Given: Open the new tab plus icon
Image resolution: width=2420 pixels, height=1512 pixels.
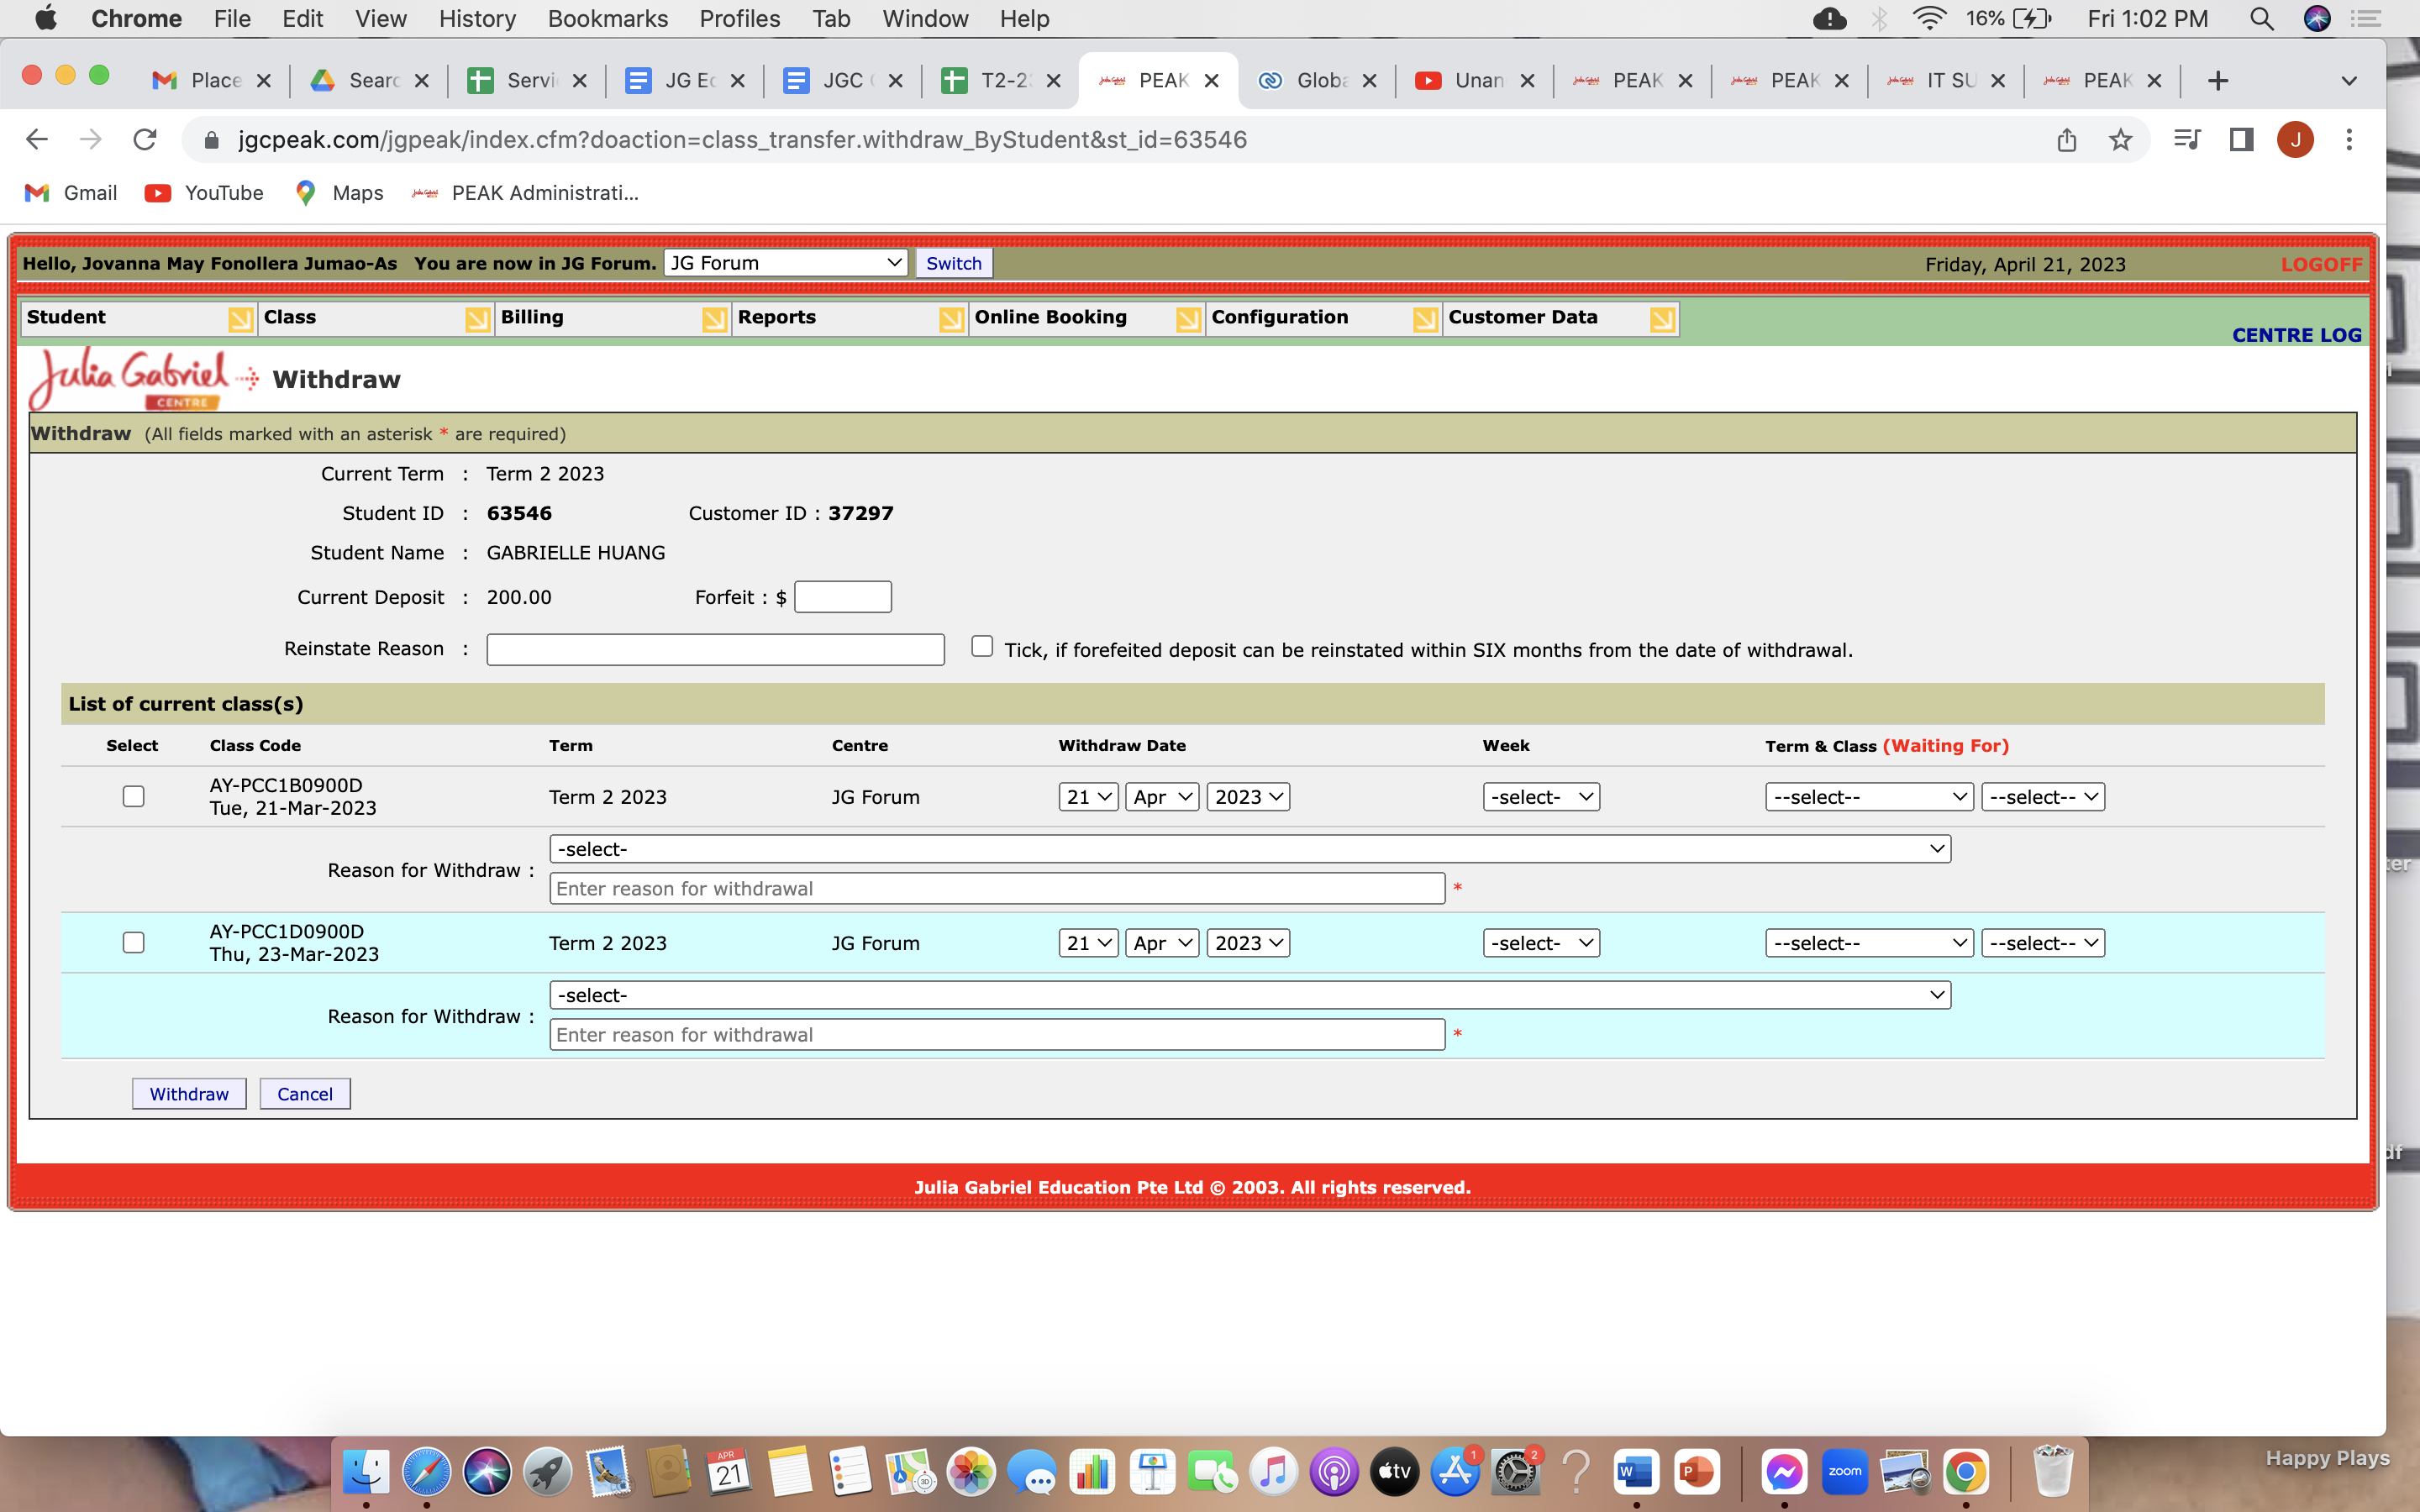Looking at the screenshot, I should (2217, 81).
